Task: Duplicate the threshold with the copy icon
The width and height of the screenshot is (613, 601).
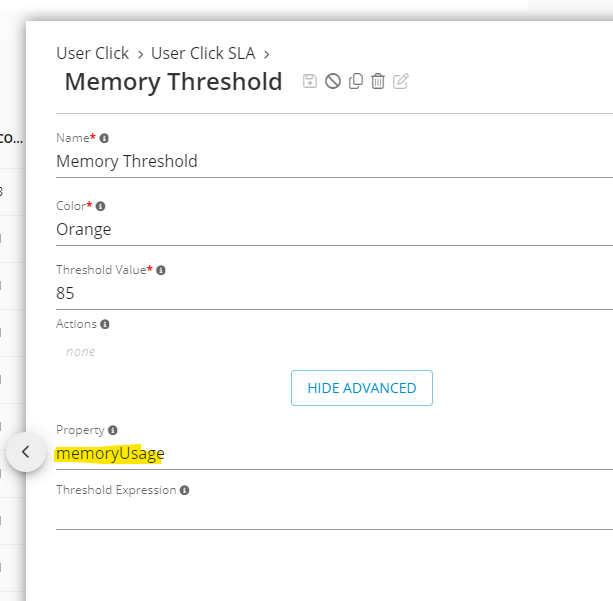Action: coord(356,81)
